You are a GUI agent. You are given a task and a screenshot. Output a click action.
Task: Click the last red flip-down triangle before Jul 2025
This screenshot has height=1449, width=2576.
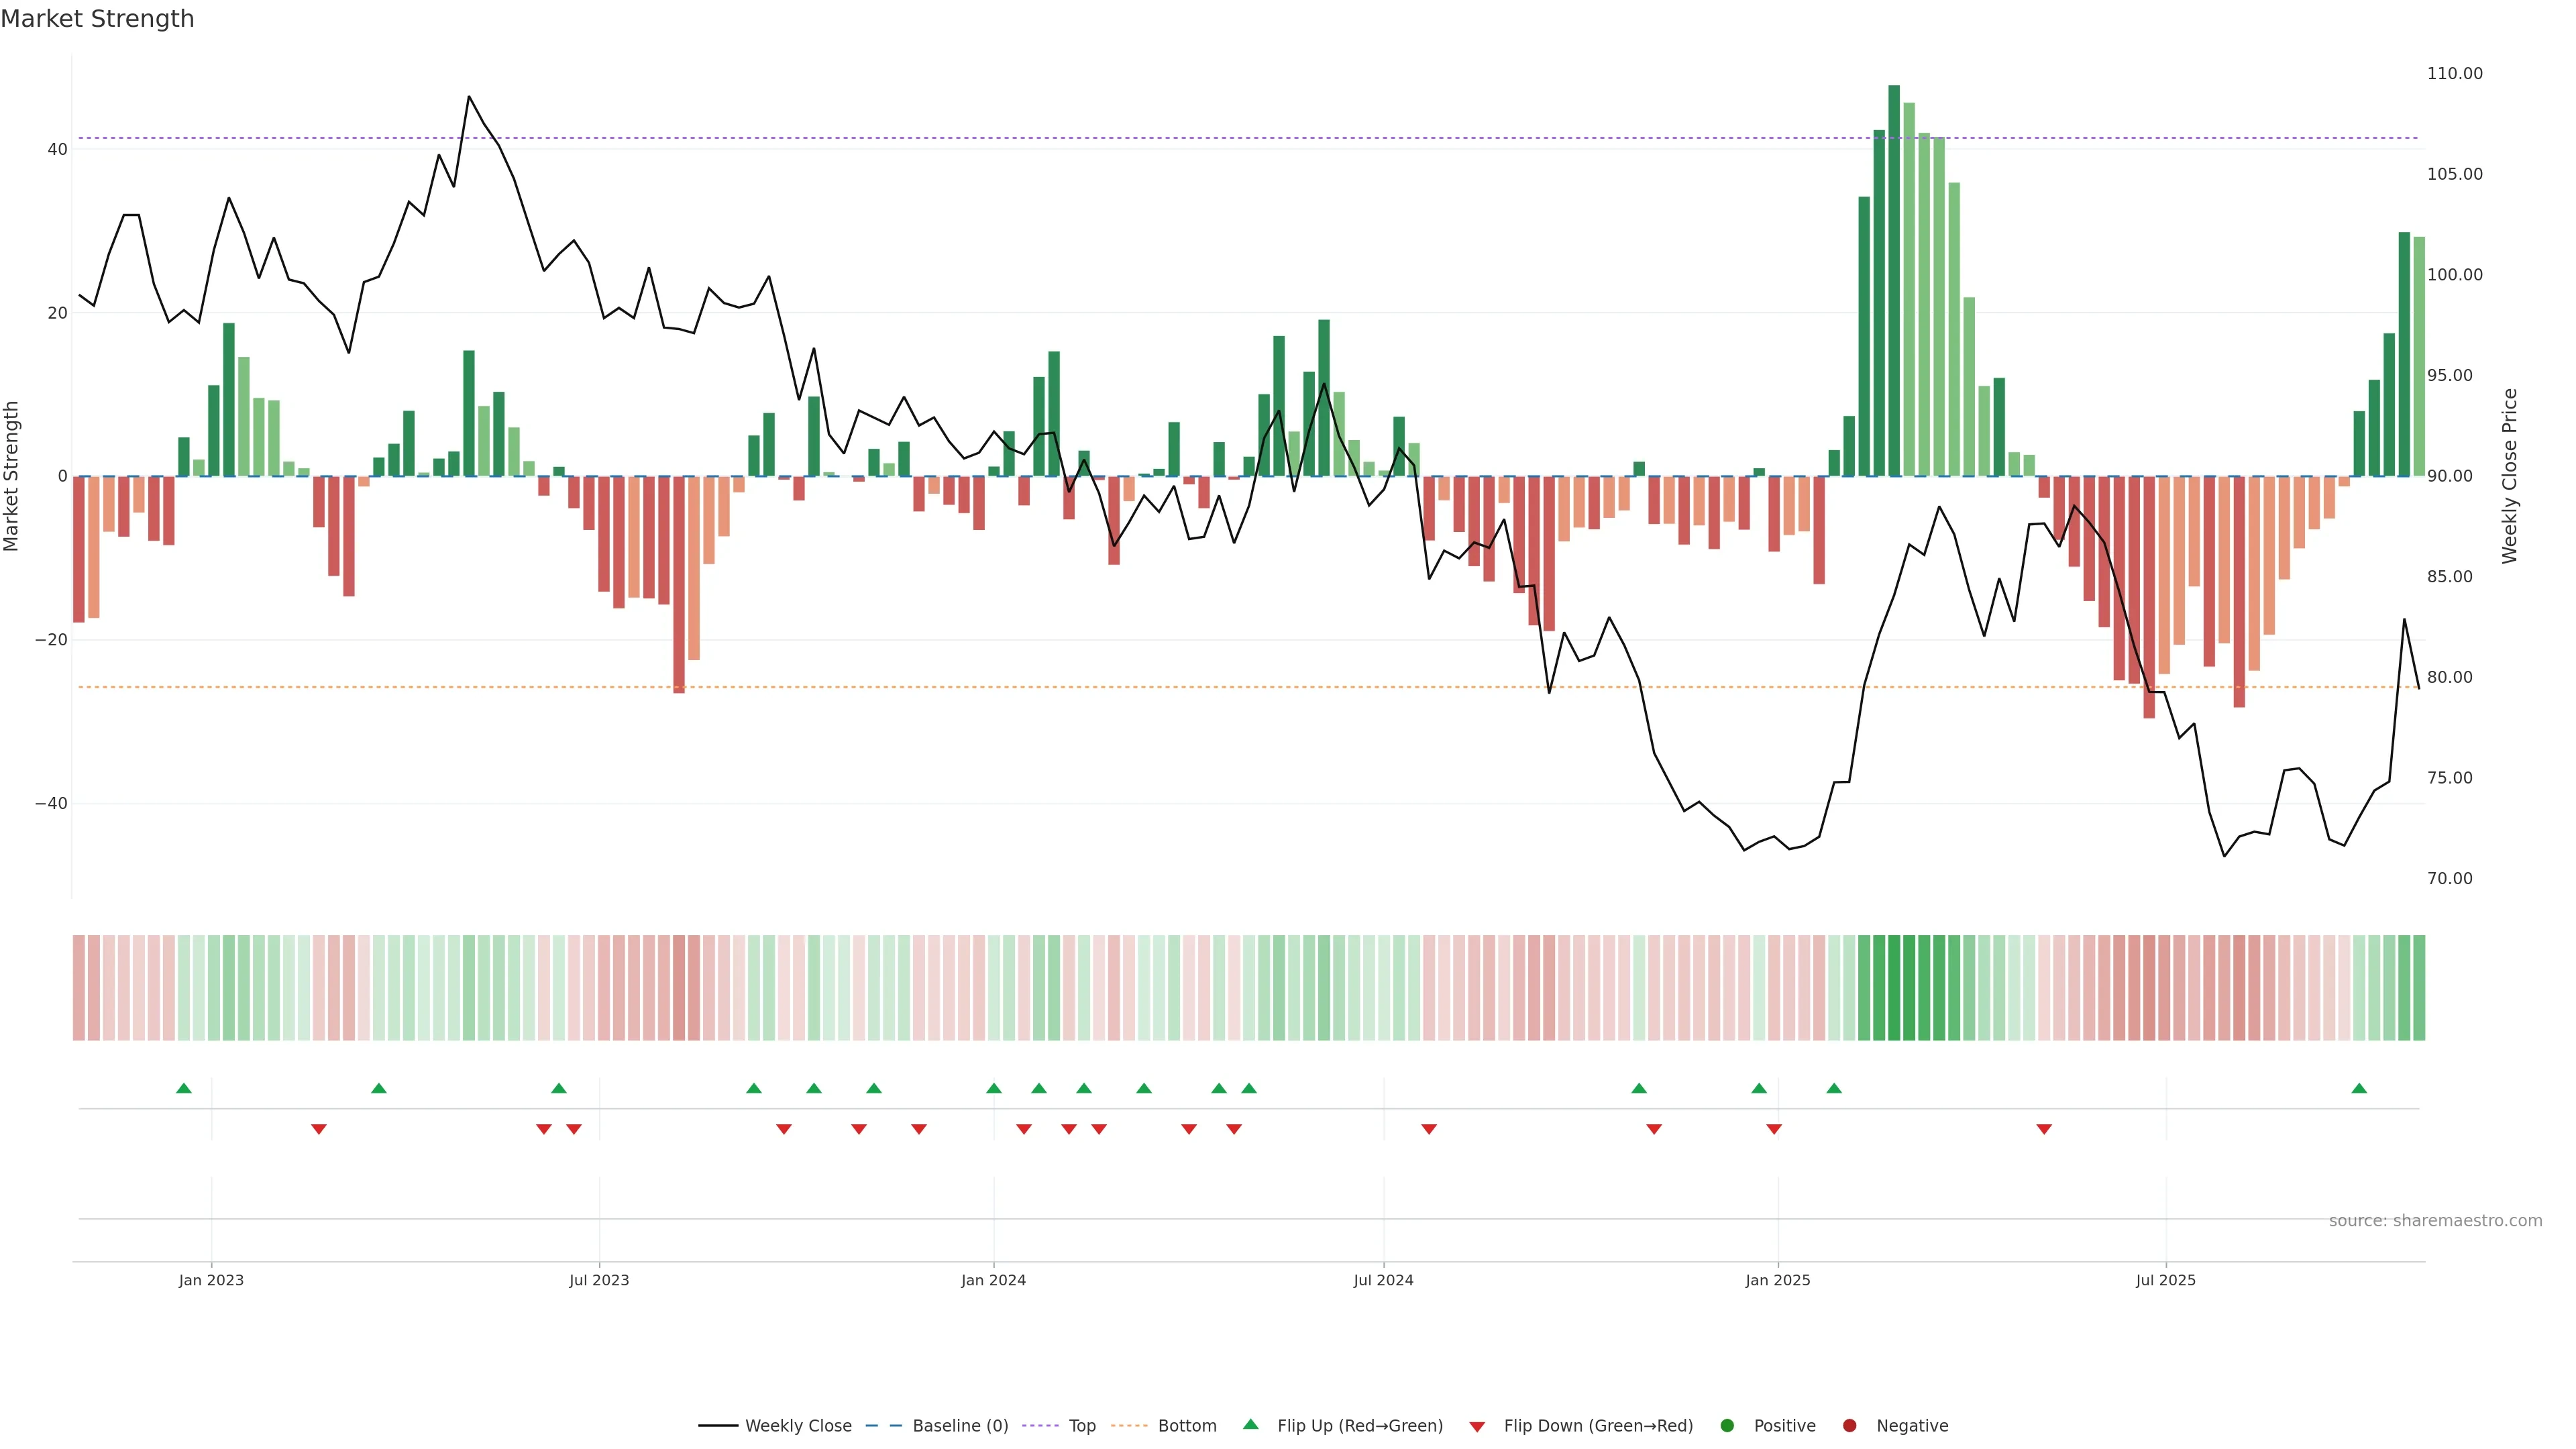pyautogui.click(x=2044, y=1129)
